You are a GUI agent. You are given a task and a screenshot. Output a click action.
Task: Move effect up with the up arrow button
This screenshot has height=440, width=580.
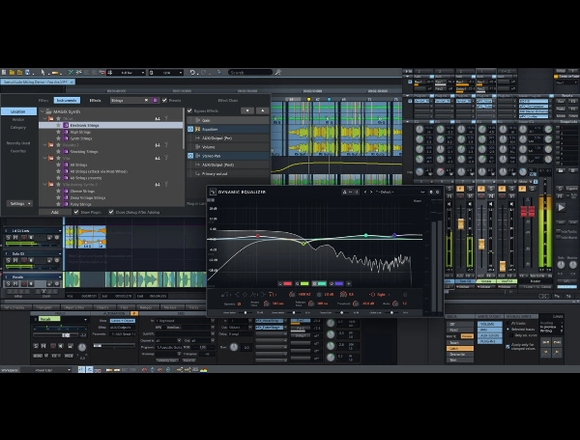pyautogui.click(x=263, y=111)
